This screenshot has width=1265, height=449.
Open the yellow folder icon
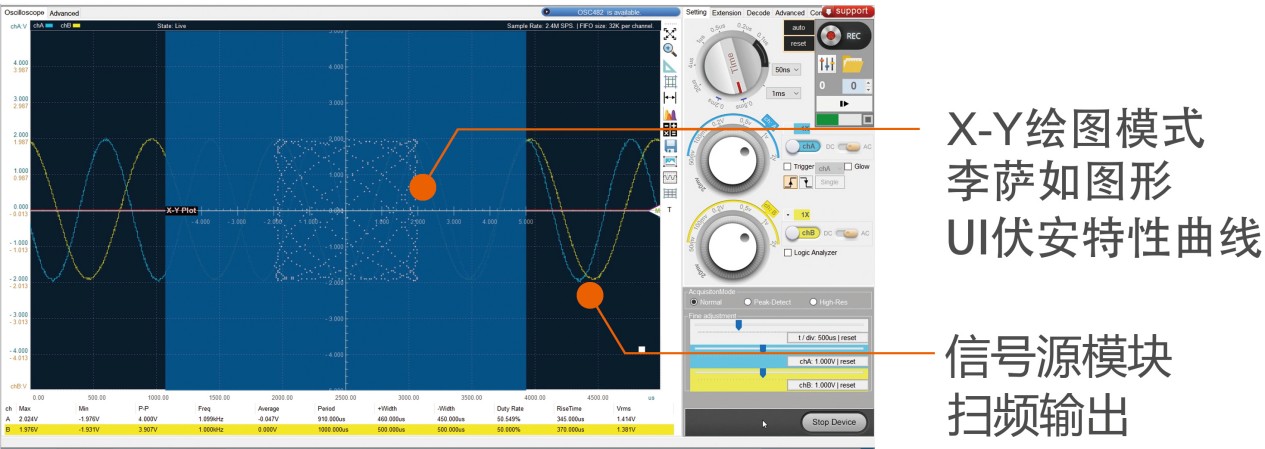pyautogui.click(x=853, y=63)
